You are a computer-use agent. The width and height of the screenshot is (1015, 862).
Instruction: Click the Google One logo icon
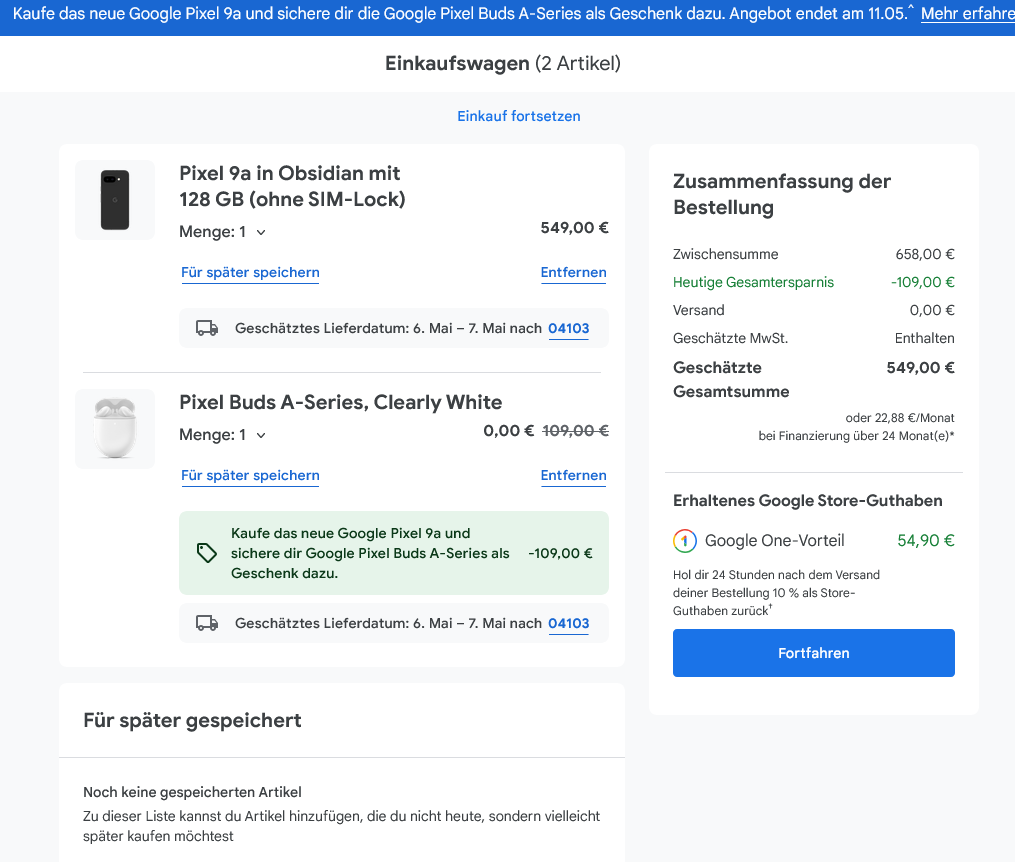685,541
